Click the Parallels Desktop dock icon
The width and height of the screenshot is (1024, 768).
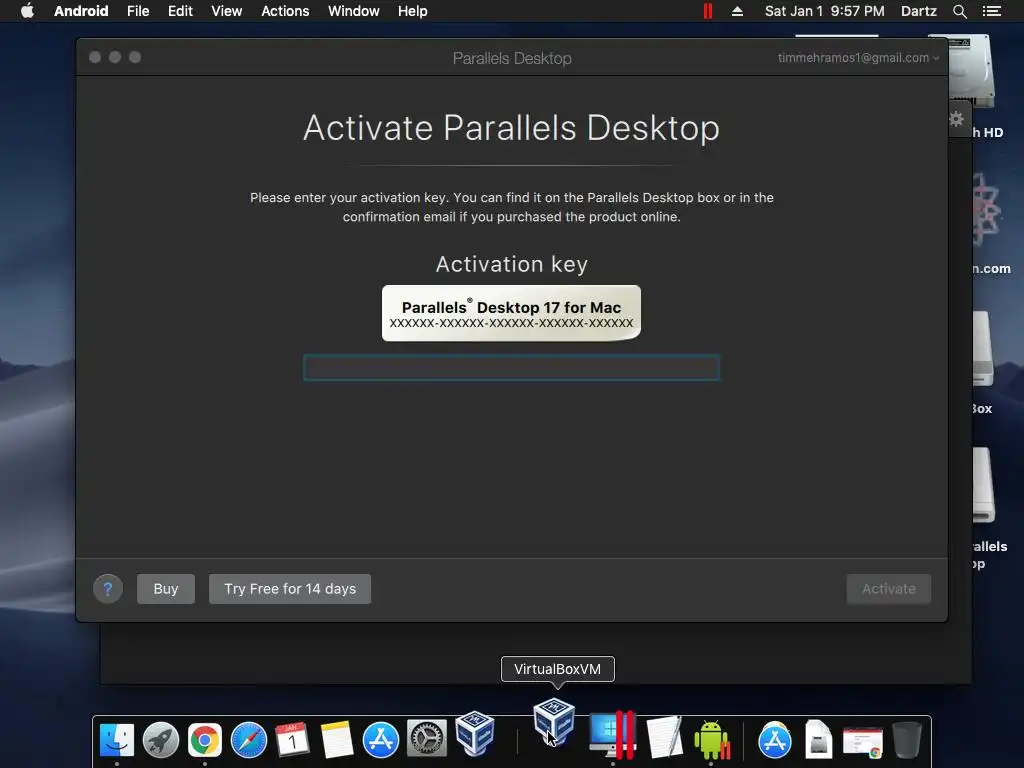(613, 735)
